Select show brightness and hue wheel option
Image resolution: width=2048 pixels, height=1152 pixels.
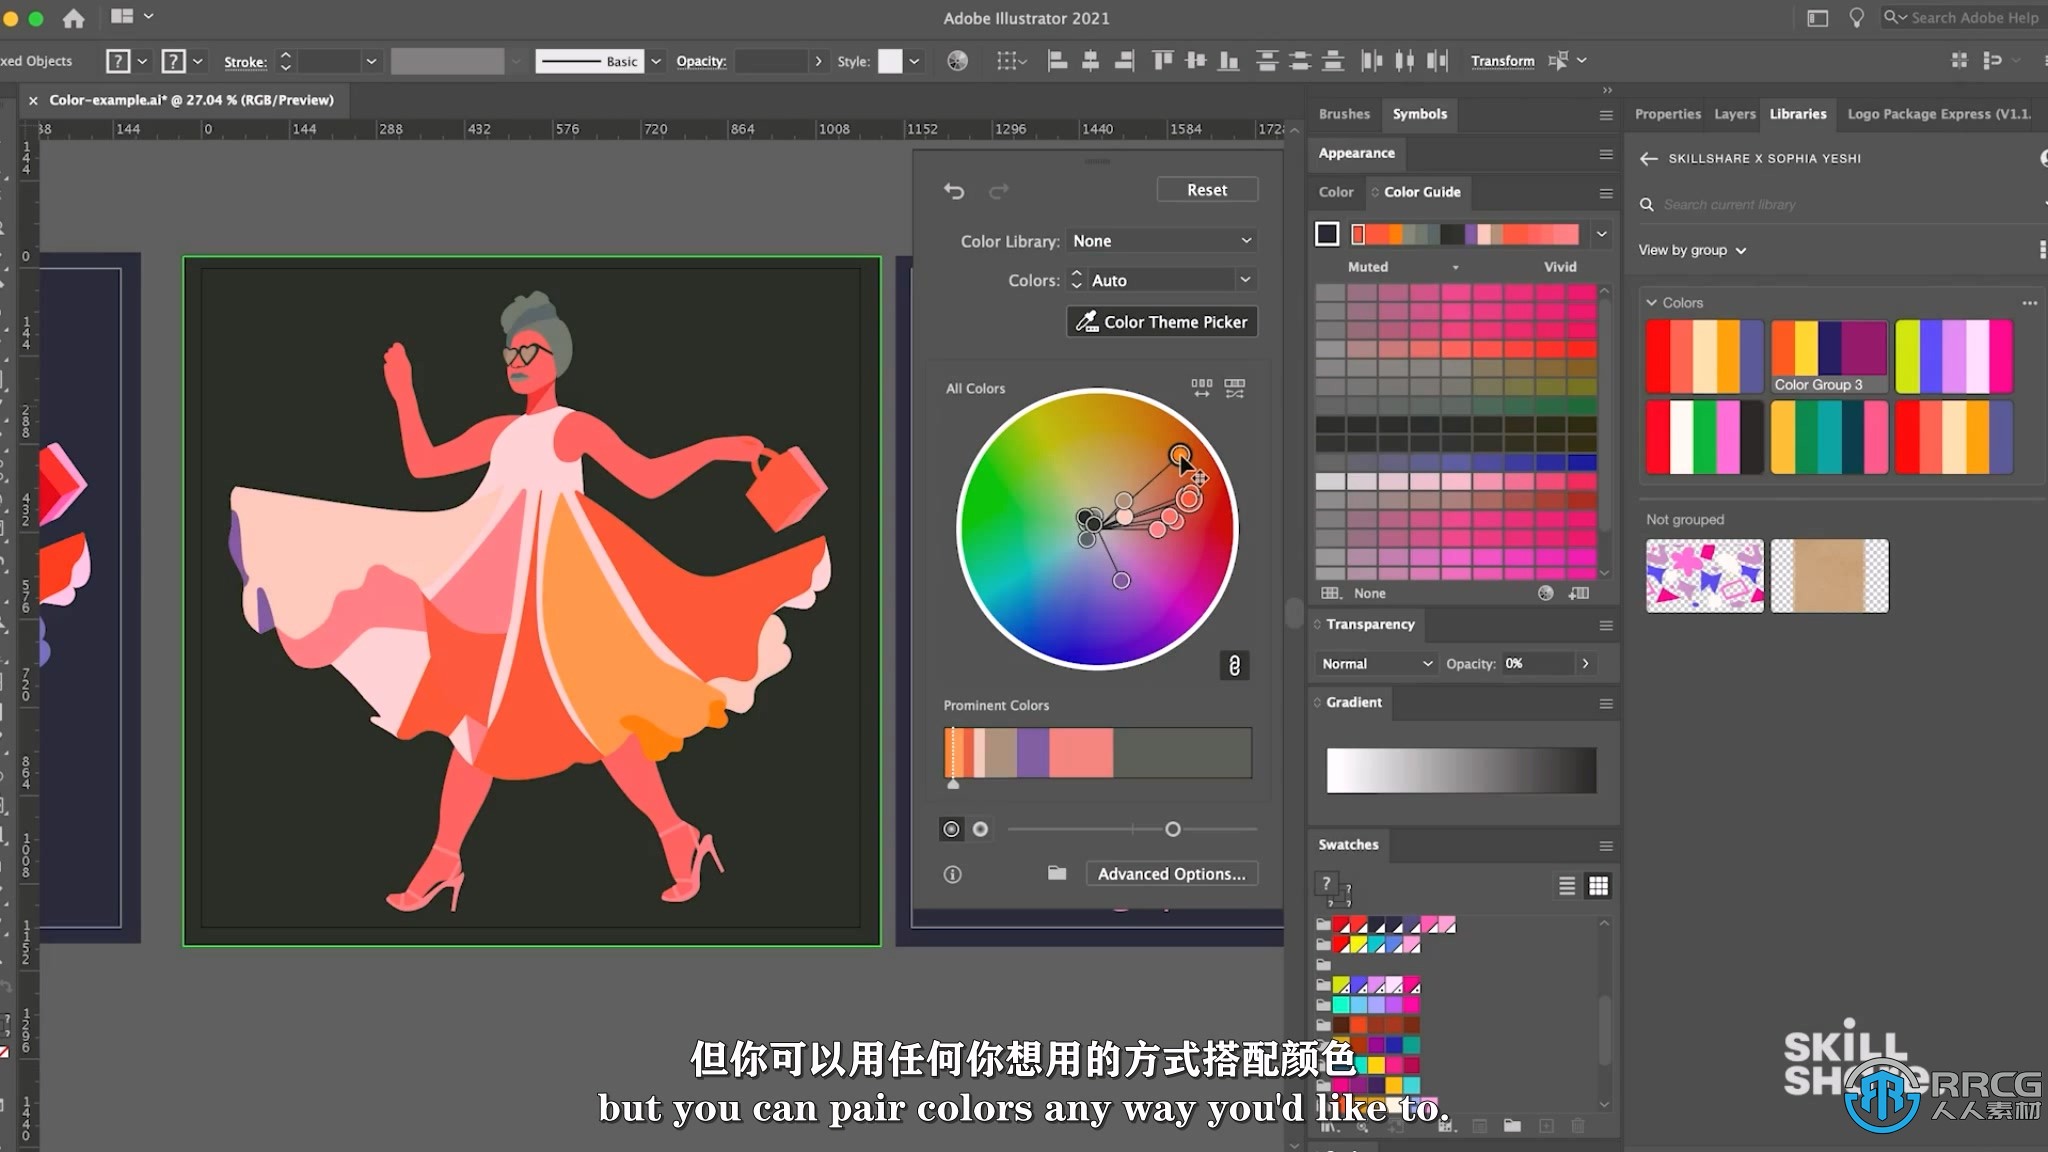(980, 829)
